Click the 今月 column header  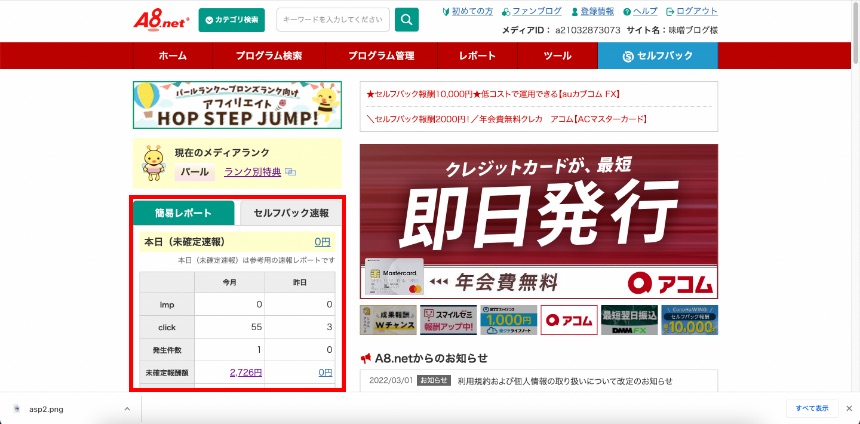[x=229, y=282]
